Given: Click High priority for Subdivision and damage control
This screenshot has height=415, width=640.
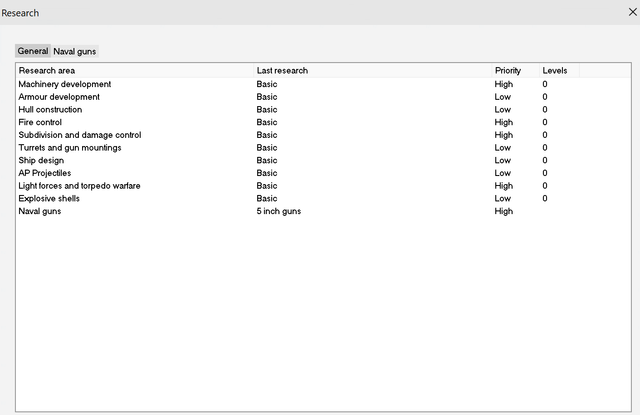Looking at the screenshot, I should coord(504,135).
